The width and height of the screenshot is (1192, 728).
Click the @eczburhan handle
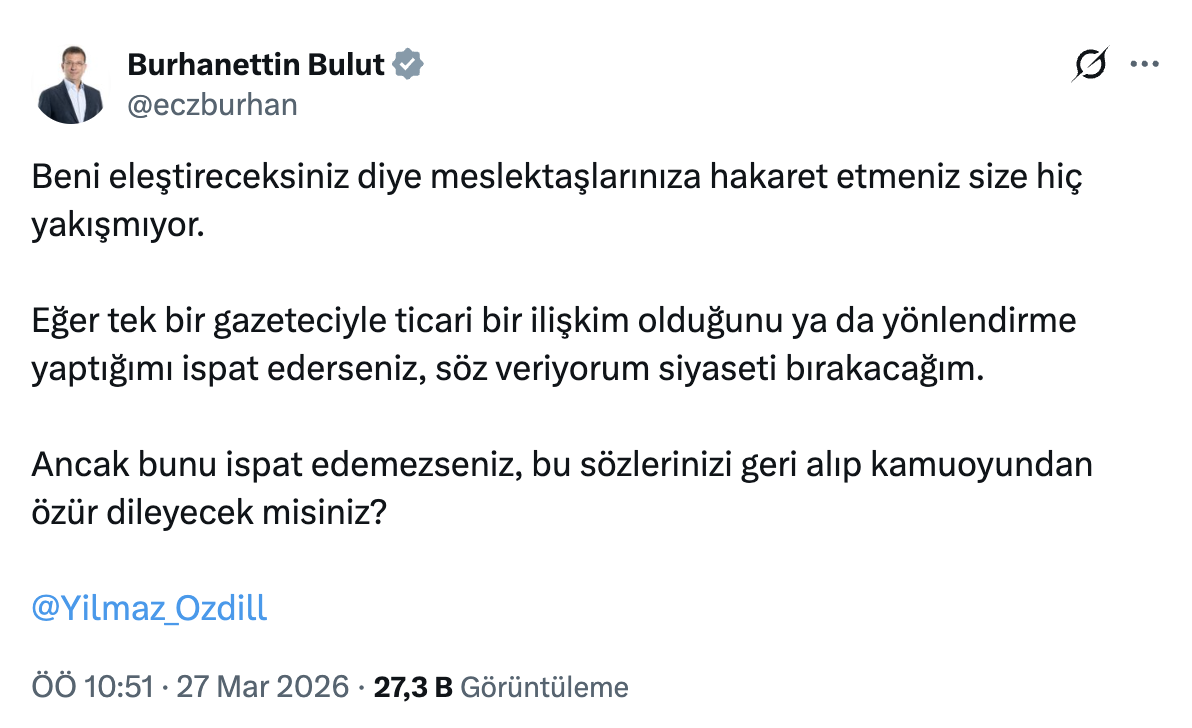click(x=213, y=103)
